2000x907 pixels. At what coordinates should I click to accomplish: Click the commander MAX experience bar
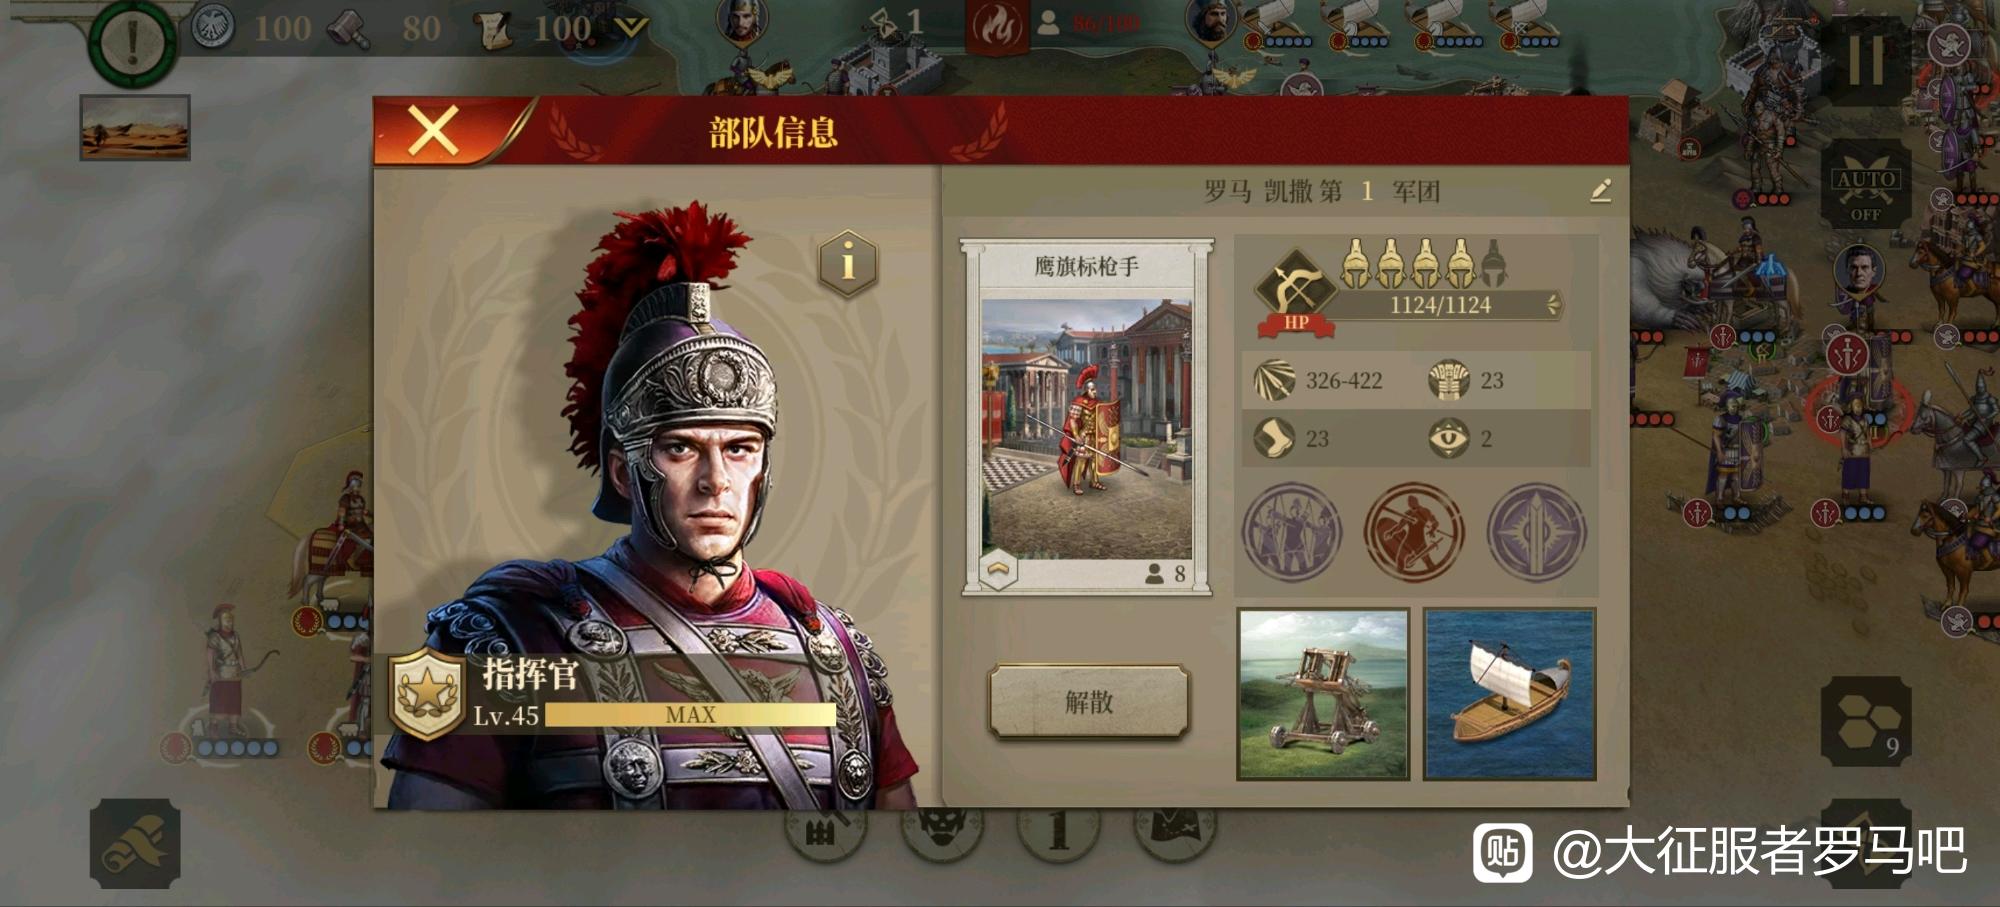coord(690,714)
